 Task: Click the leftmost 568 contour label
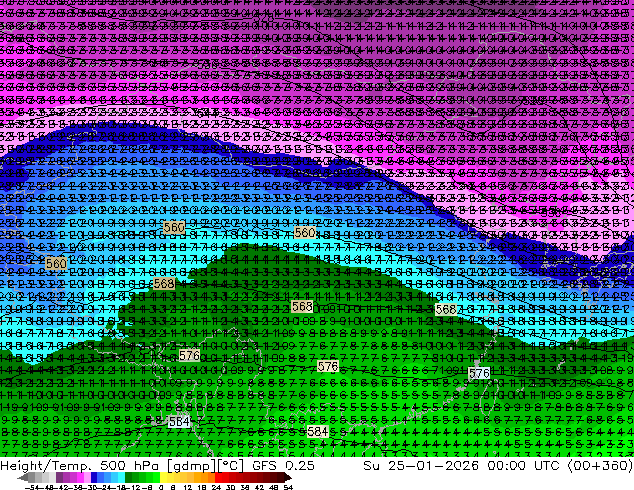point(164,283)
